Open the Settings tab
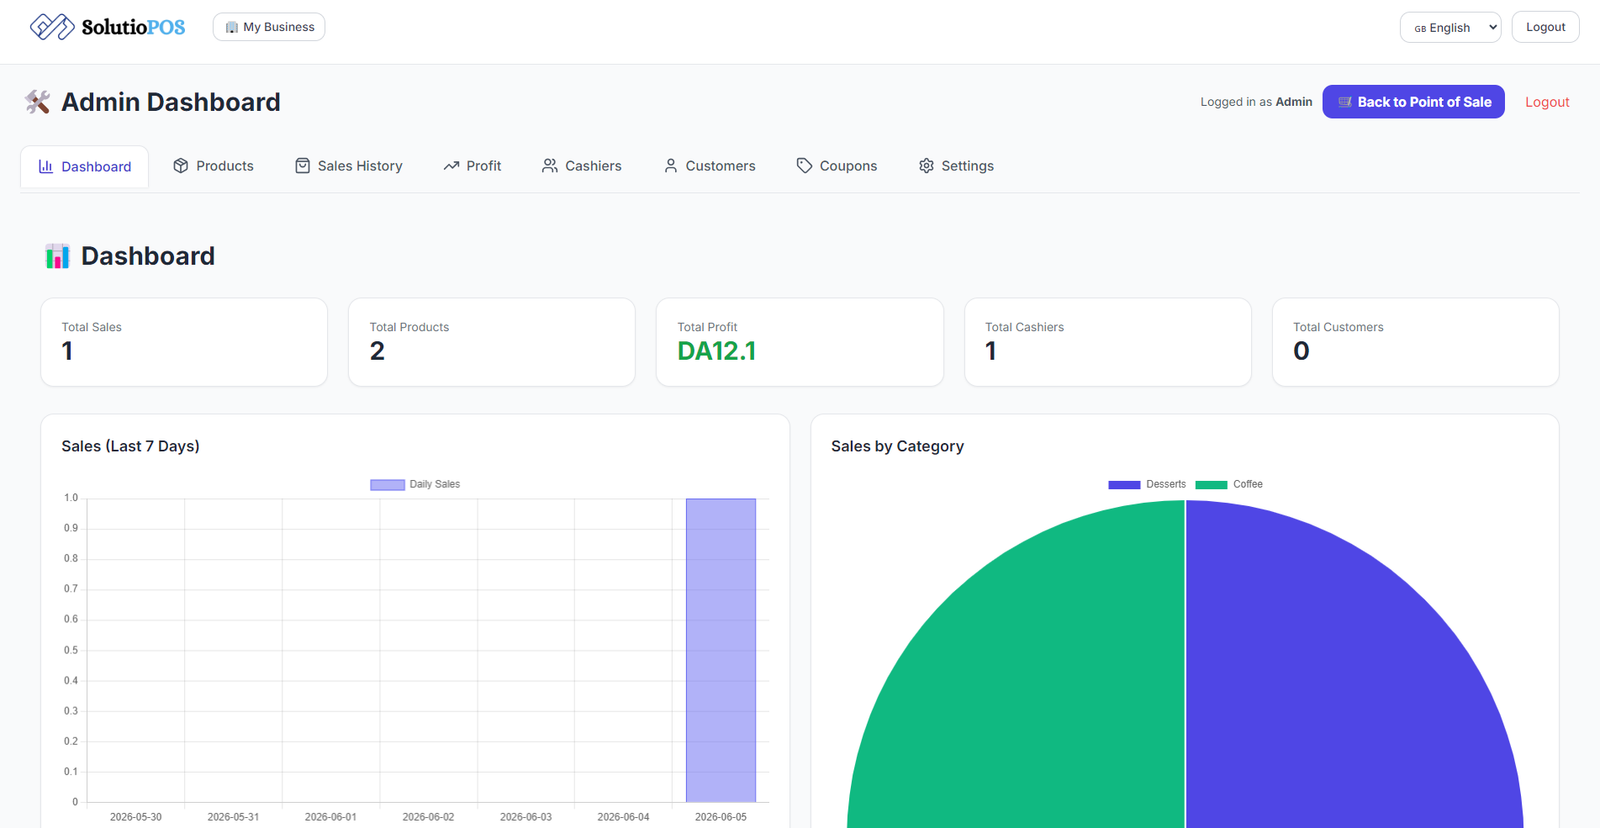This screenshot has height=828, width=1600. coord(956,166)
